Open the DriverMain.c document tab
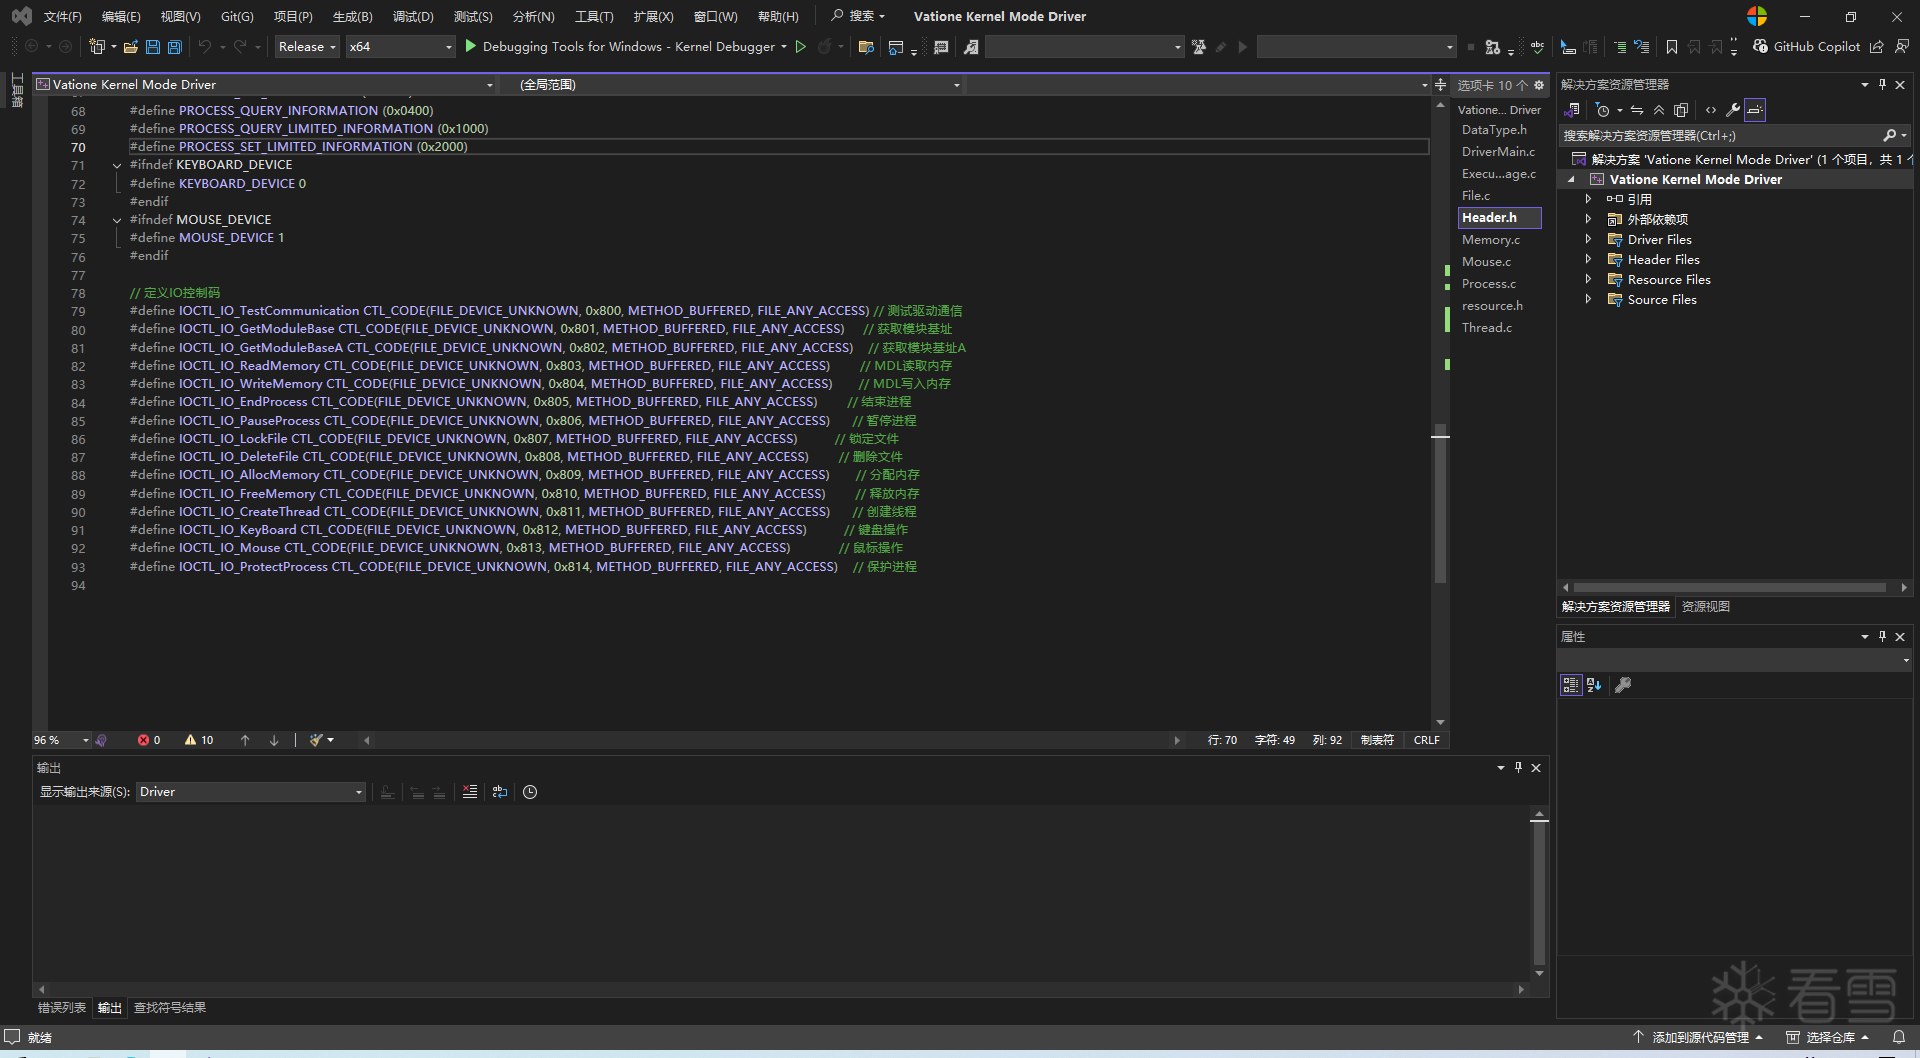This screenshot has height=1058, width=1920. click(1498, 152)
